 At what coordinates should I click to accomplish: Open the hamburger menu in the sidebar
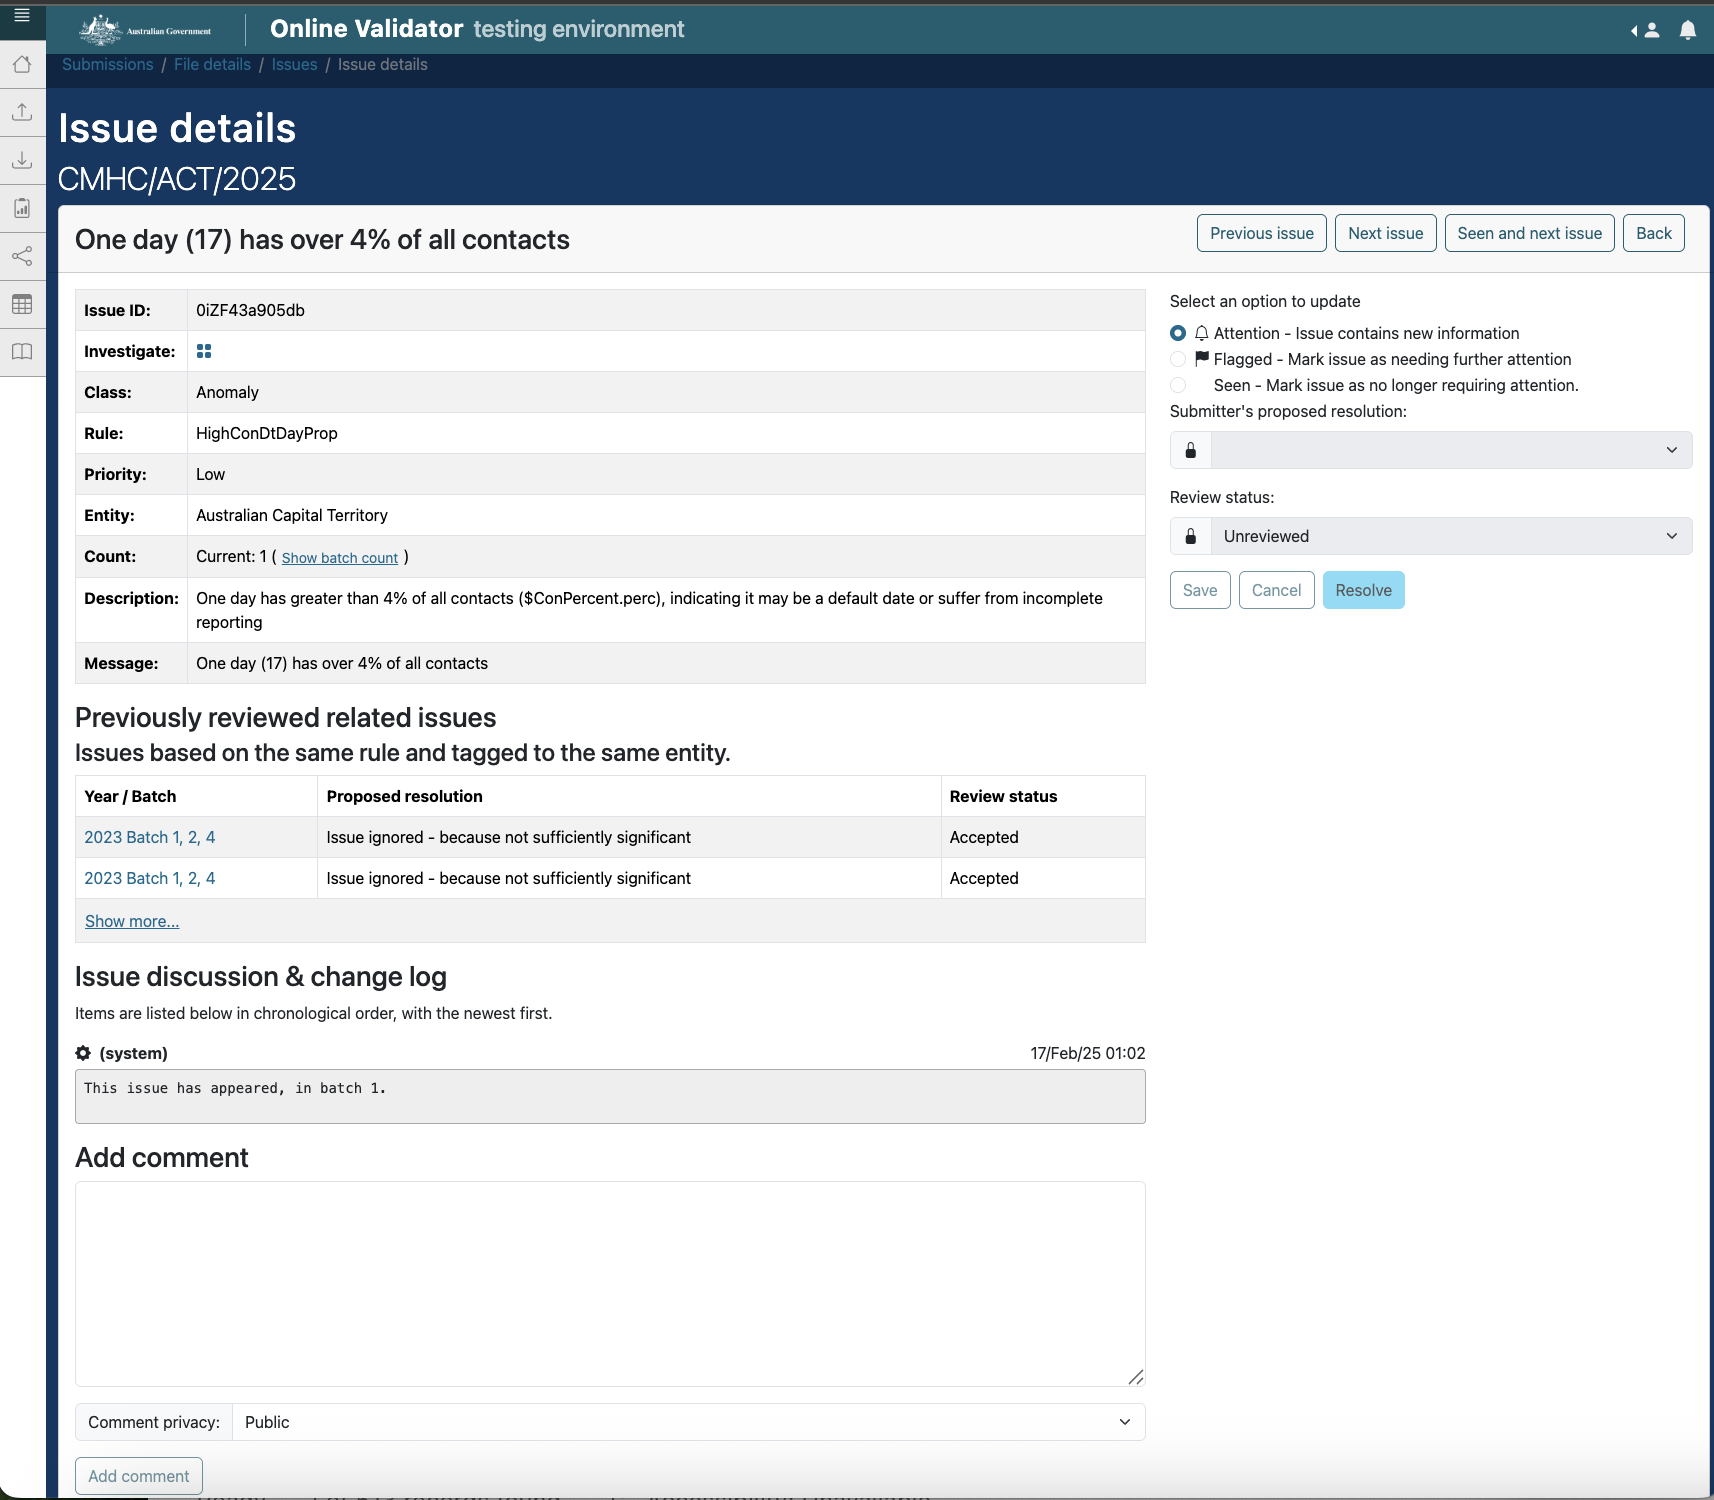tap(22, 15)
